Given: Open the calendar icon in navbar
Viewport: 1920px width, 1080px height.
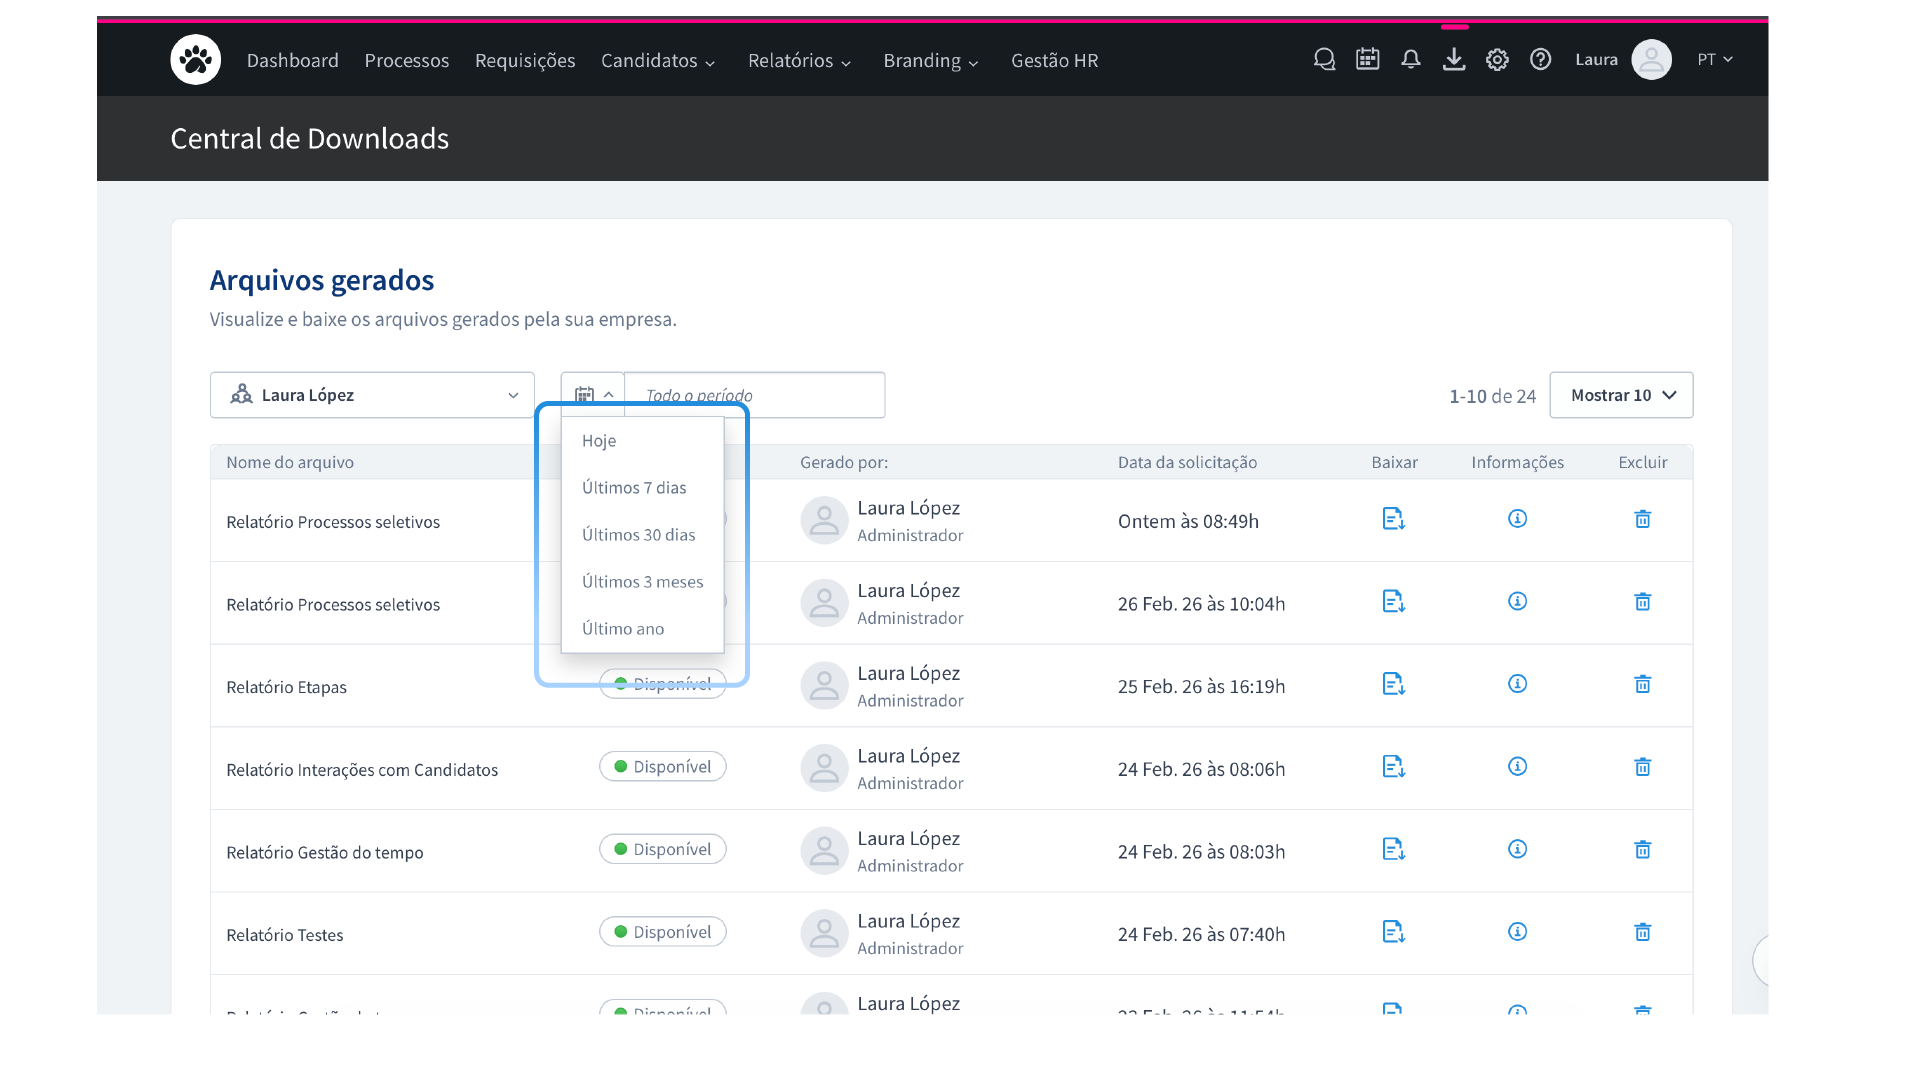Looking at the screenshot, I should click(x=1367, y=60).
